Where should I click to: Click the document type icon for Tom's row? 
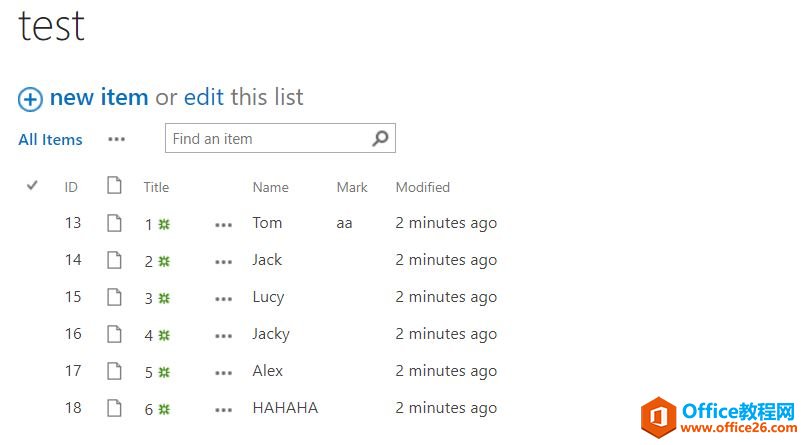click(114, 223)
